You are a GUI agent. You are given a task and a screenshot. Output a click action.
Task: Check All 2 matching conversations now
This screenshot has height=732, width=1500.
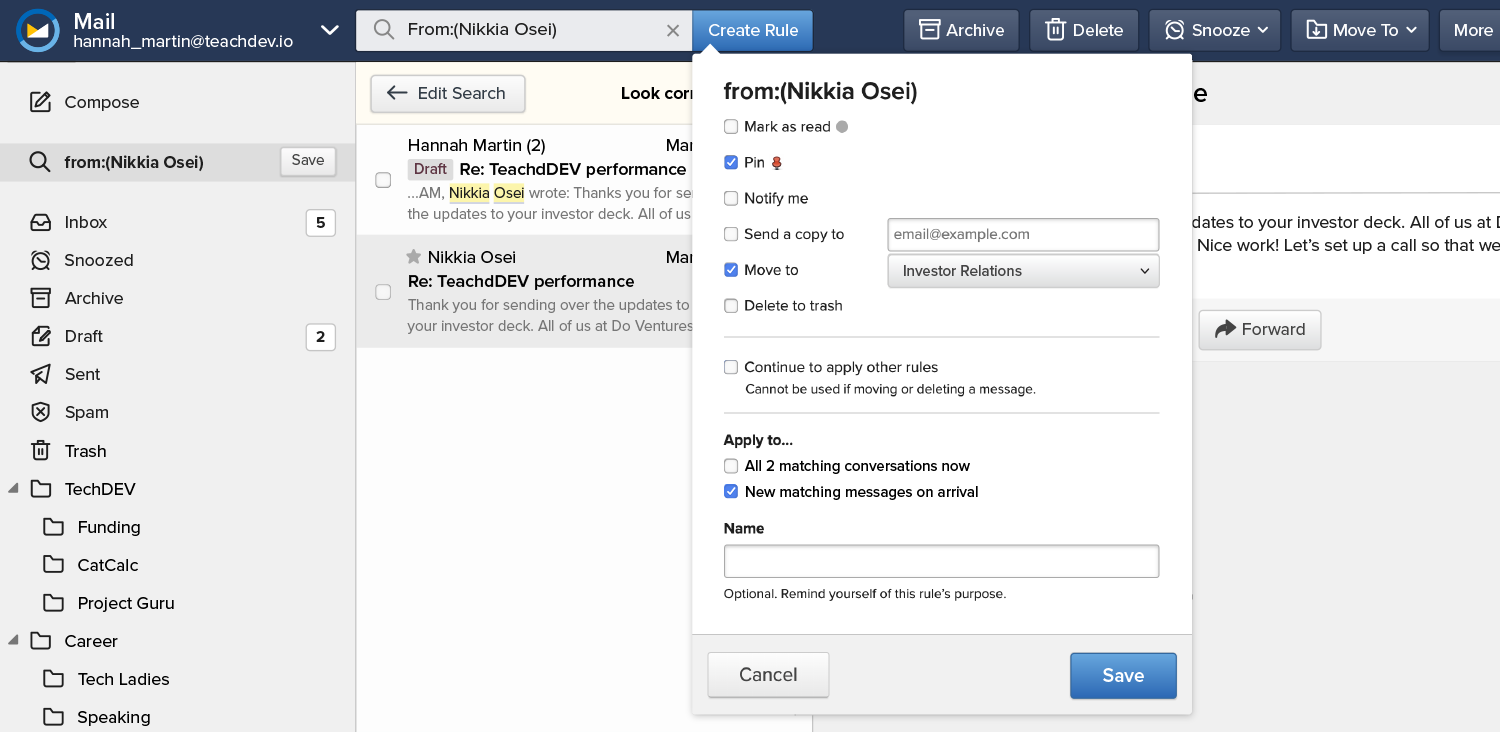731,466
